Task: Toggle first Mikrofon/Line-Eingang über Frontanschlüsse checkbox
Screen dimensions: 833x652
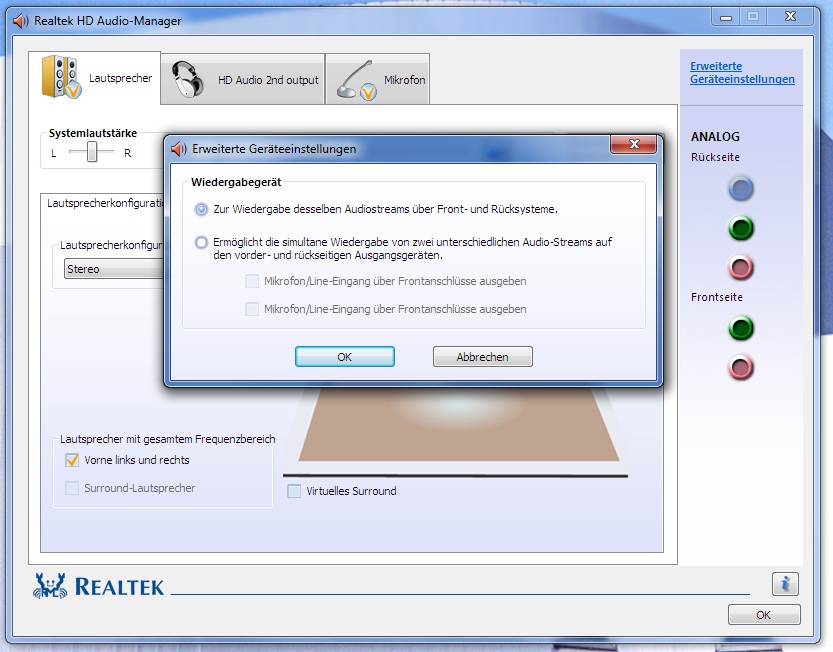Action: click(252, 281)
